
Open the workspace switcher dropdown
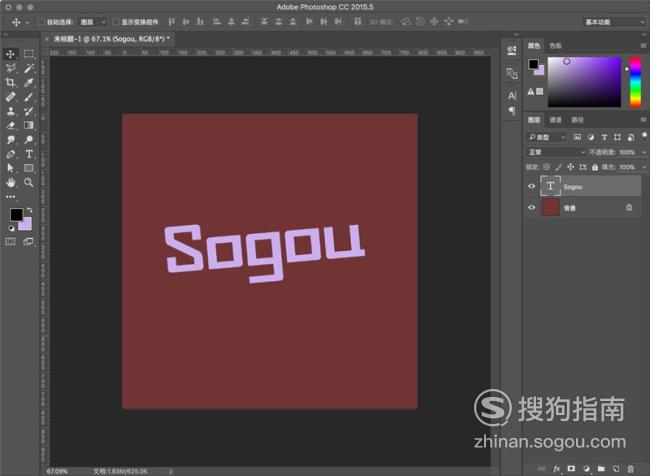[614, 22]
